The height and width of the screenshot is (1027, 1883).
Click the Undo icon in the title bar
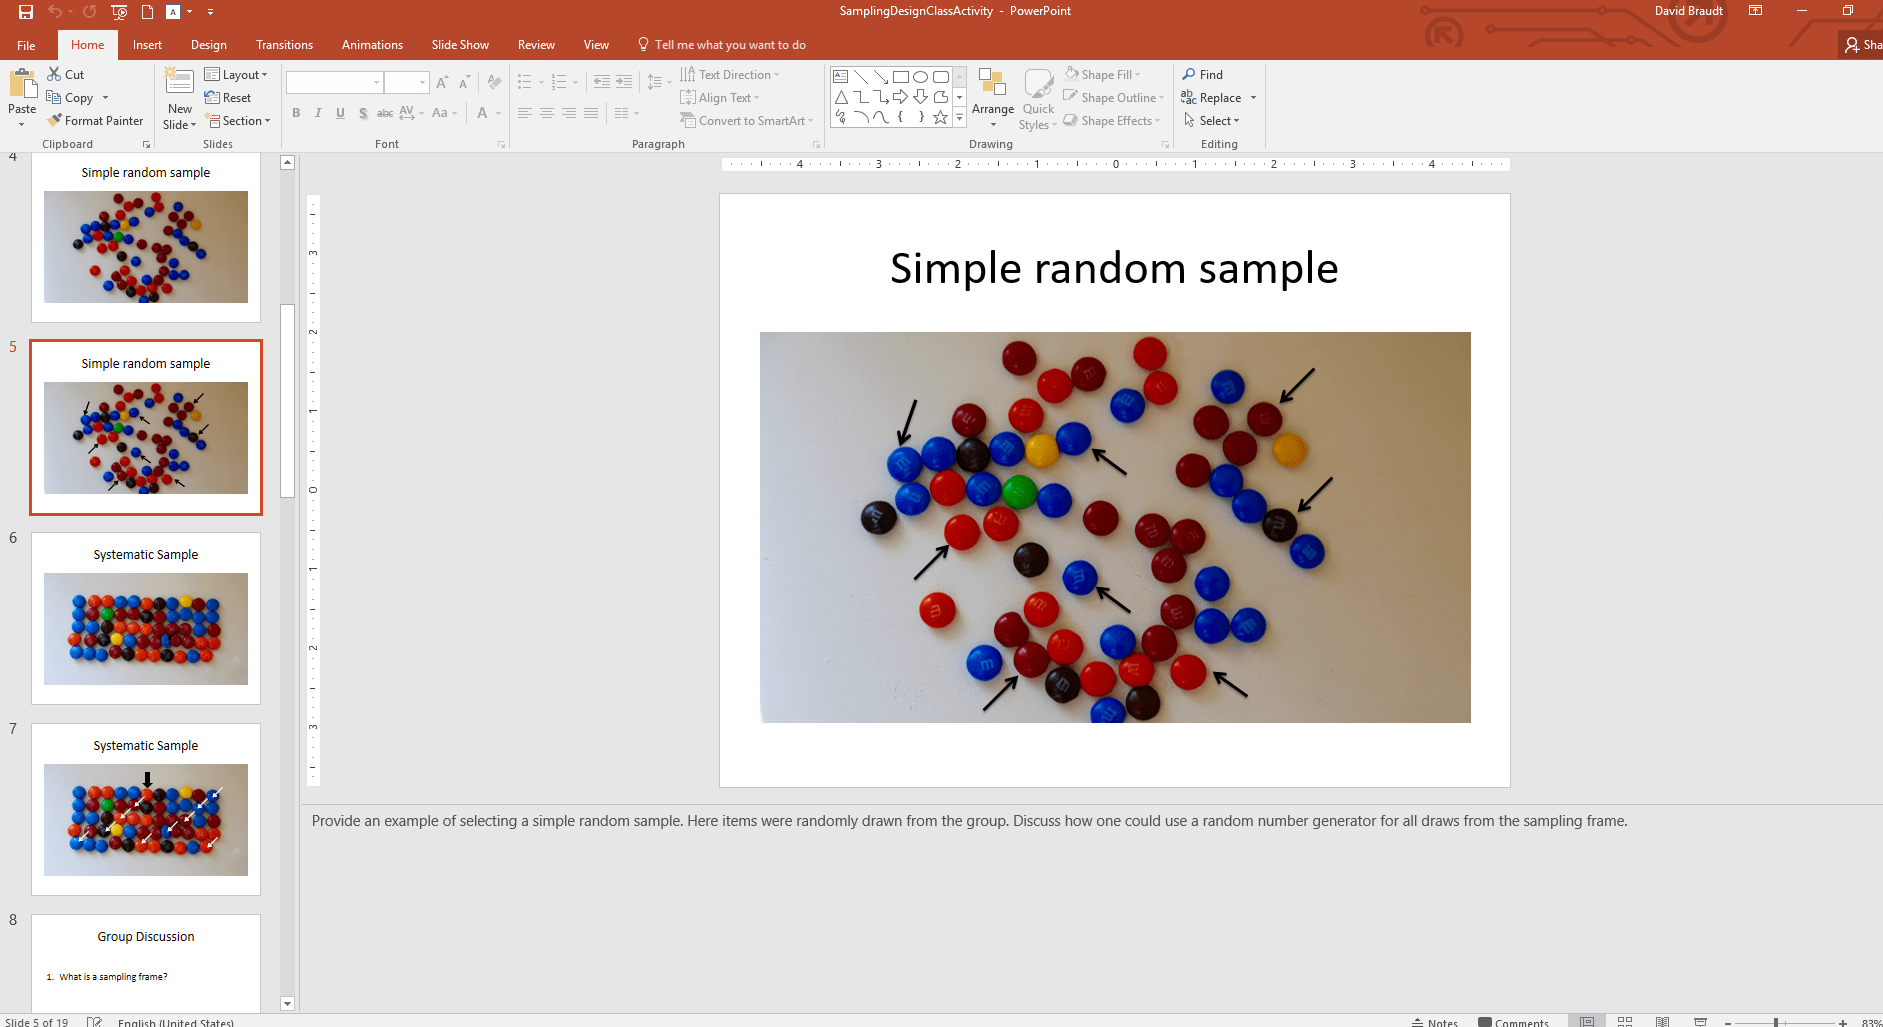coord(55,12)
